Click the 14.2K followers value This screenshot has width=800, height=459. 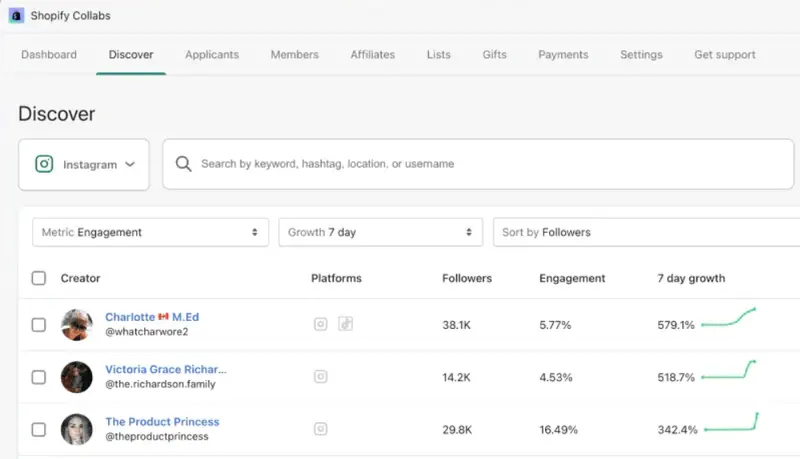457,377
